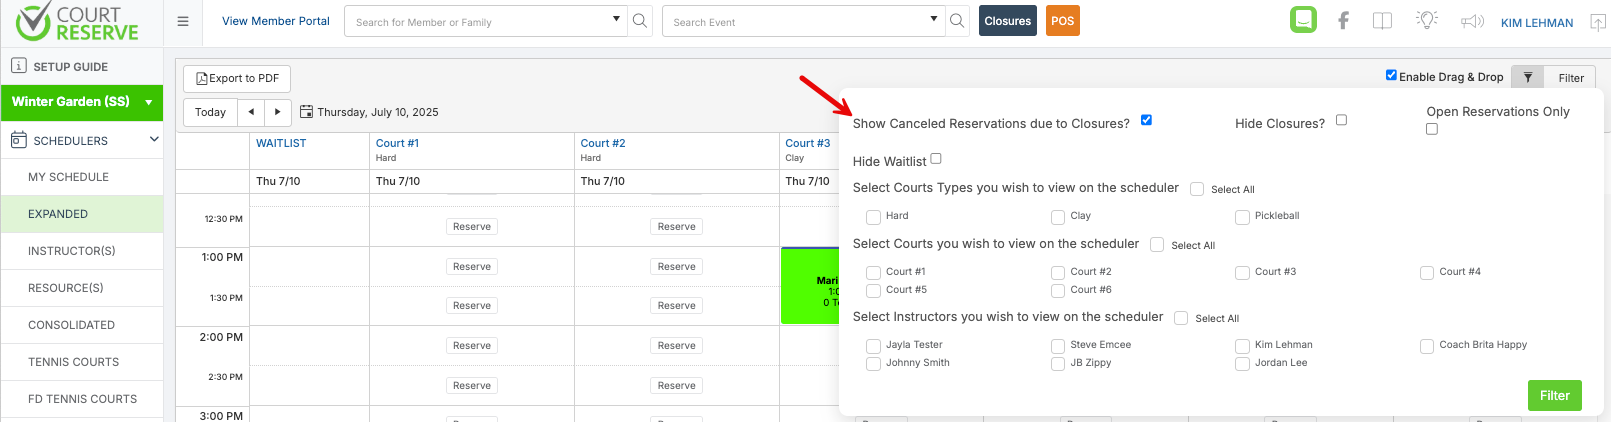Open the lightbulb ideas icon
This screenshot has height=422, width=1611.
(x=1427, y=20)
